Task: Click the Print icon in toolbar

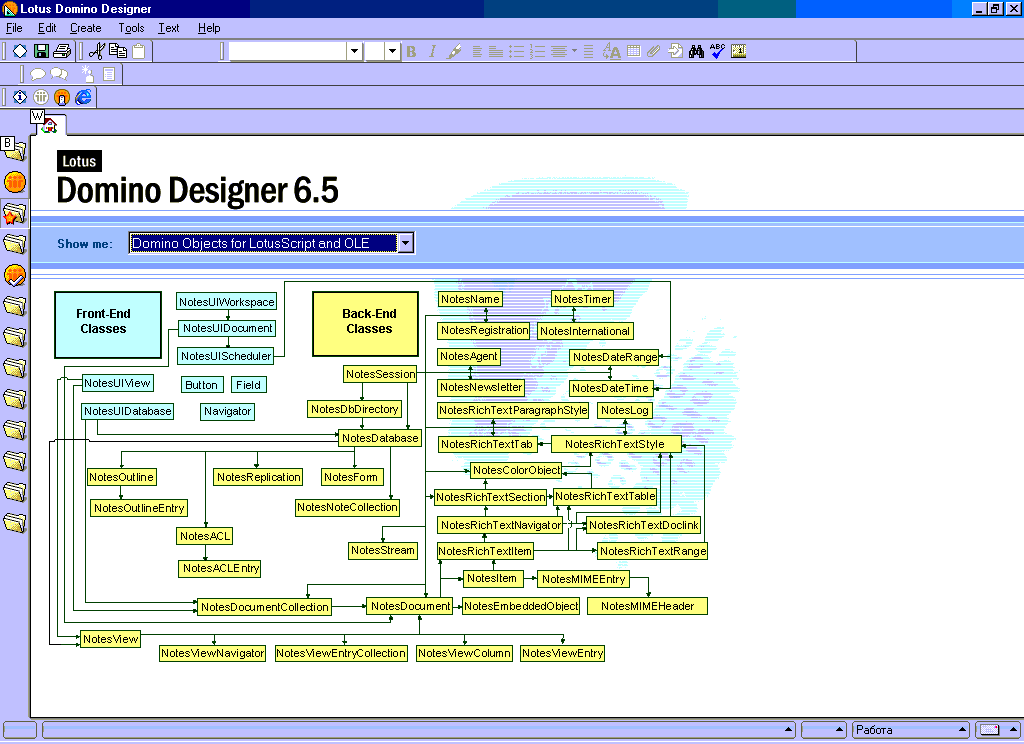Action: click(x=62, y=51)
